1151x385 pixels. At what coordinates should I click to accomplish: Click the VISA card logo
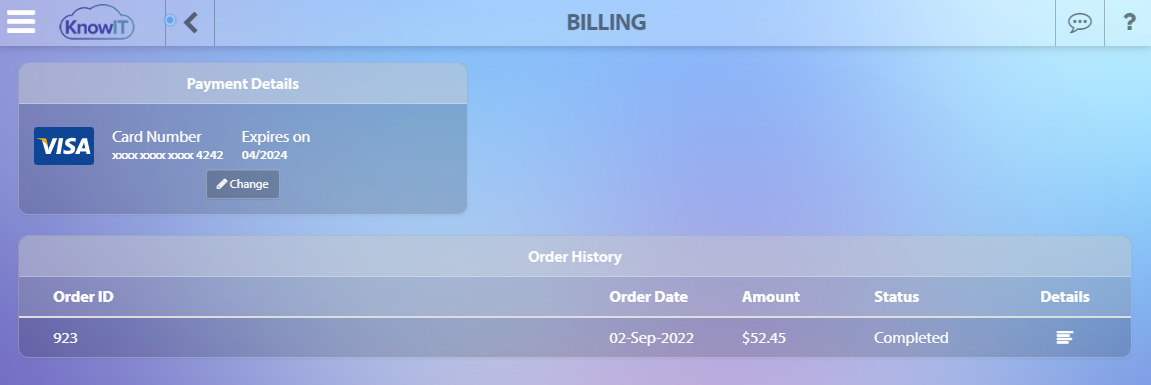pyautogui.click(x=64, y=145)
